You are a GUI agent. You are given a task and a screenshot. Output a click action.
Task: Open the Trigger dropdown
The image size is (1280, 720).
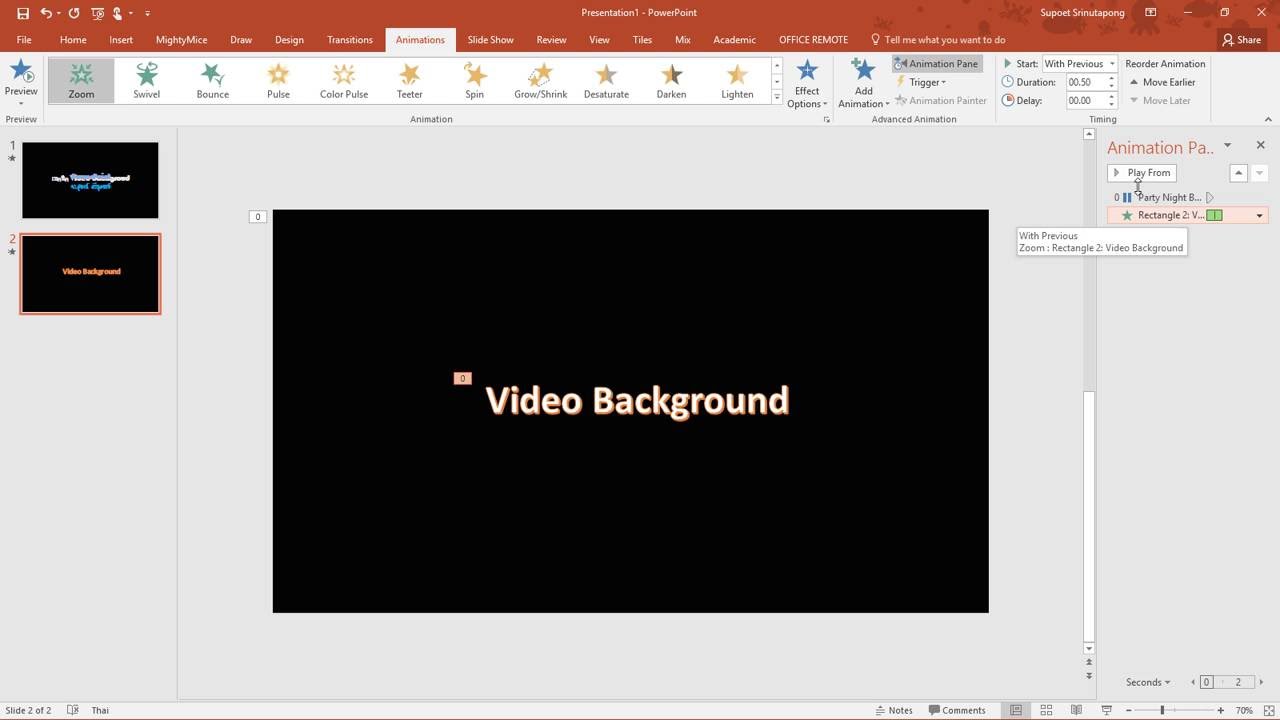pyautogui.click(x=921, y=82)
